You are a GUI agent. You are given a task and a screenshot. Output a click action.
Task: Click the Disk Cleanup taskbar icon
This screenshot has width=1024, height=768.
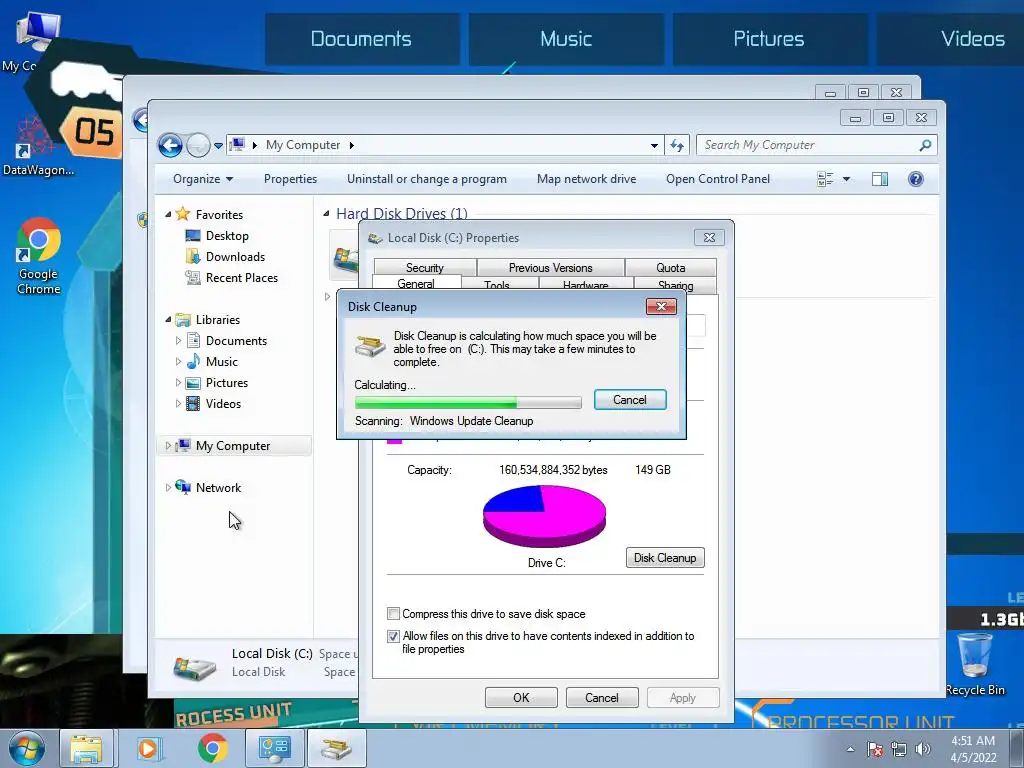click(336, 748)
